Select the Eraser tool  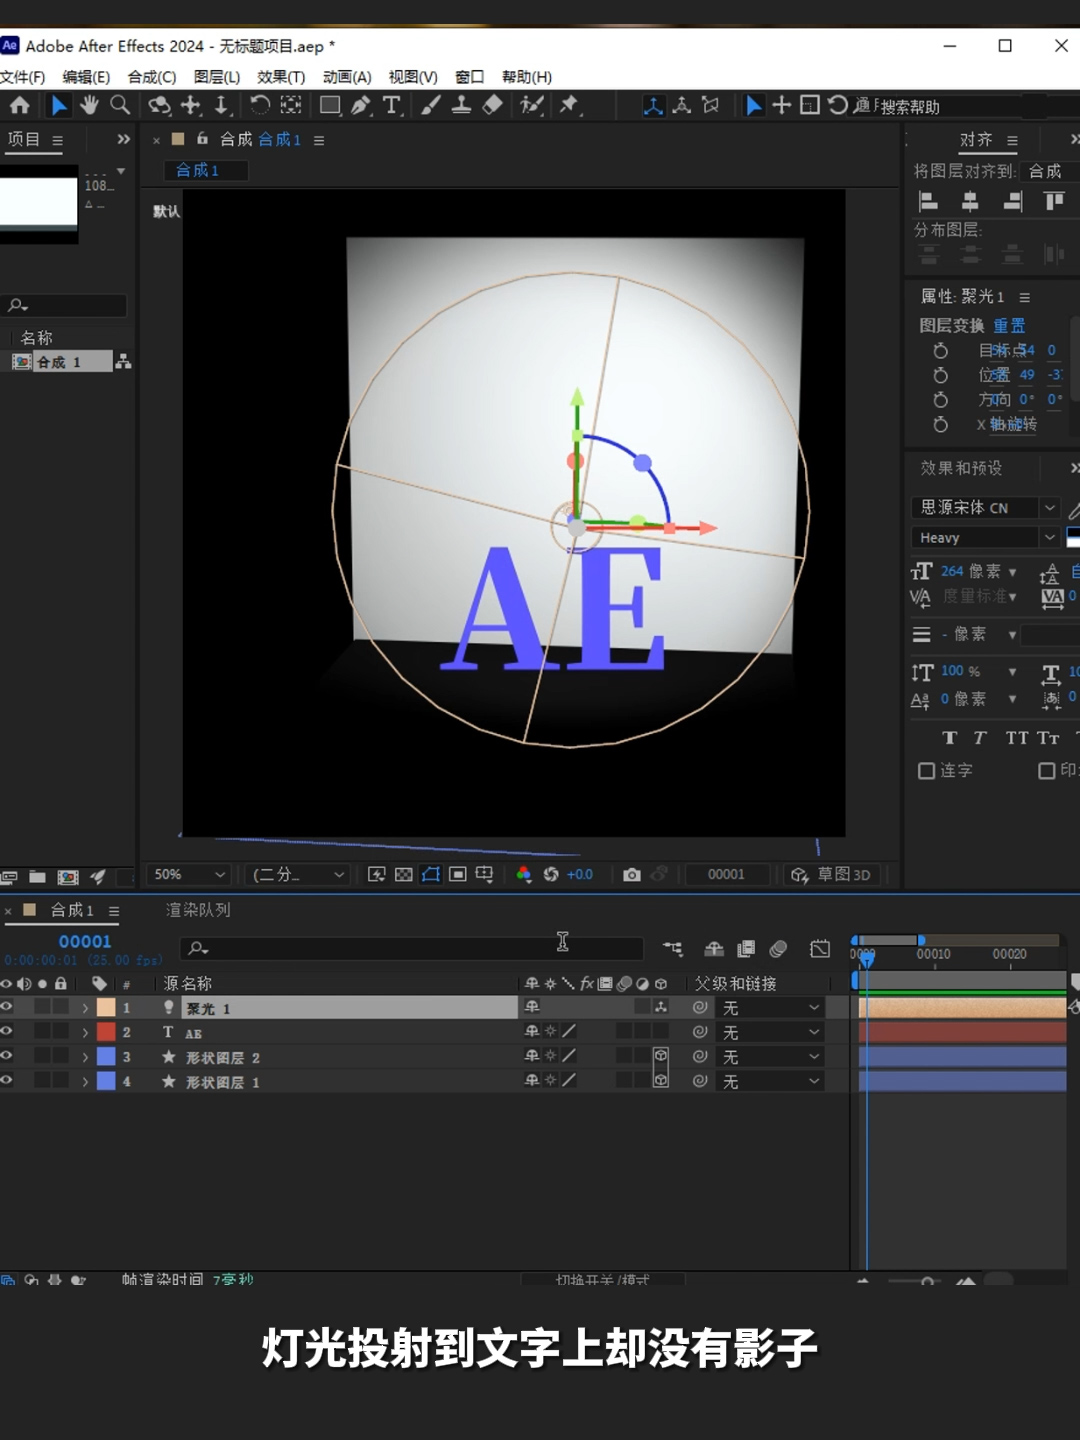click(492, 105)
